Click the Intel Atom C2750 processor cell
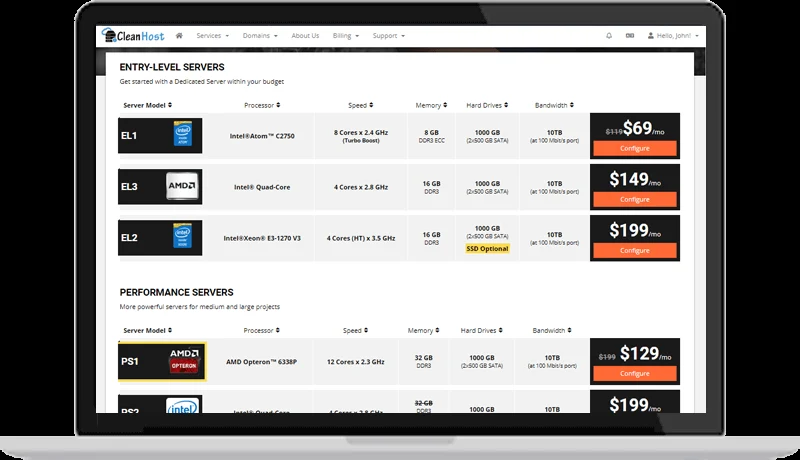The height and width of the screenshot is (460, 800). pyautogui.click(x=262, y=136)
